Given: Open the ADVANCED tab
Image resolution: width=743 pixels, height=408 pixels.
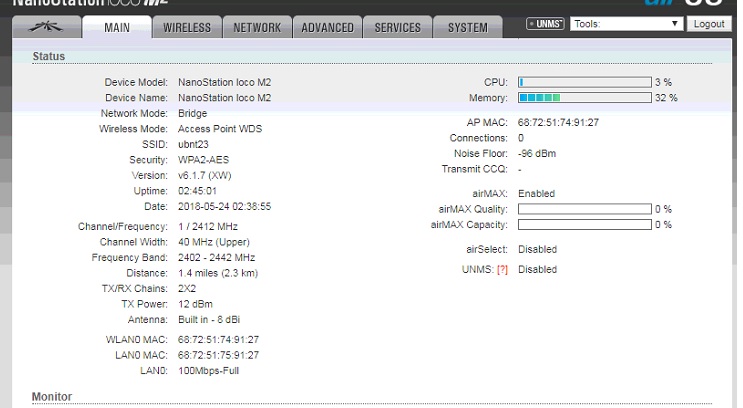Looking at the screenshot, I should [x=327, y=27].
